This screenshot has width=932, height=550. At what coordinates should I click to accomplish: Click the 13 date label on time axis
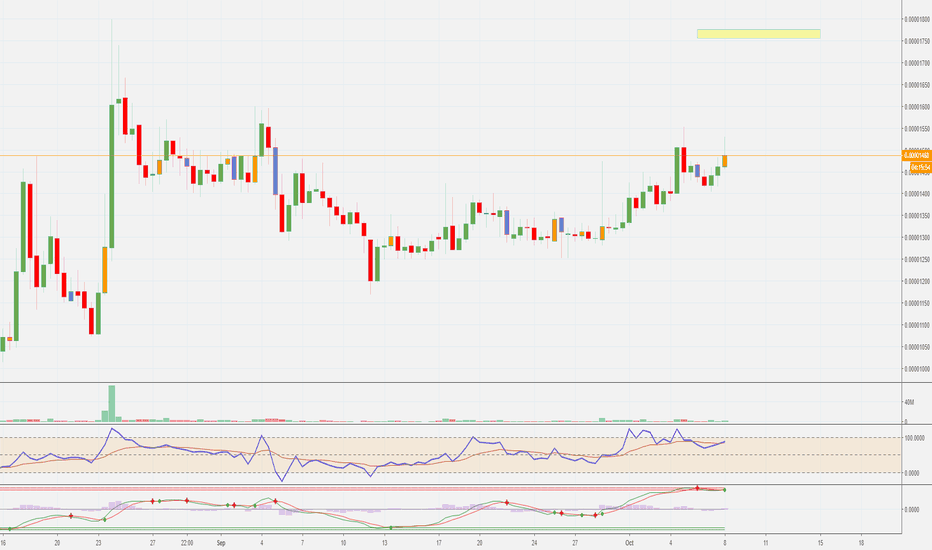click(x=385, y=543)
